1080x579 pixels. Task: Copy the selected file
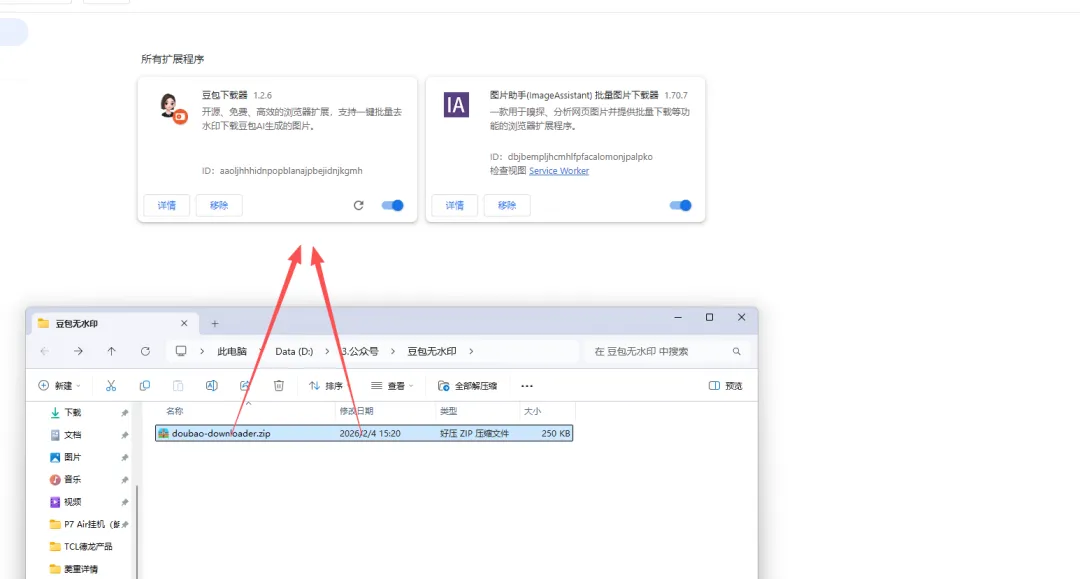point(145,386)
